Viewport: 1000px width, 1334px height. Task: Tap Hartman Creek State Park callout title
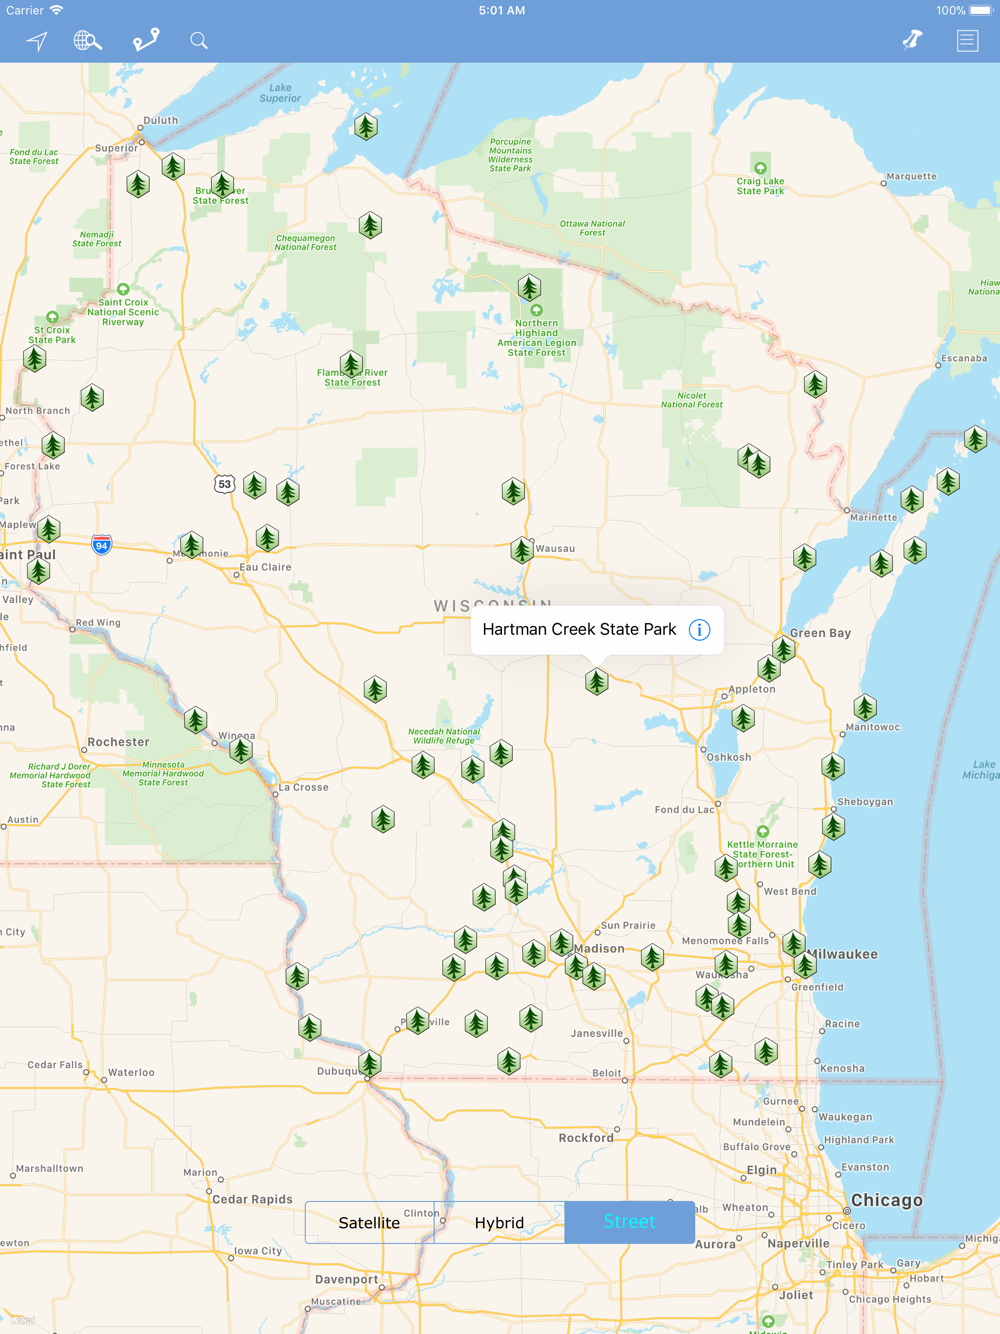pyautogui.click(x=579, y=629)
